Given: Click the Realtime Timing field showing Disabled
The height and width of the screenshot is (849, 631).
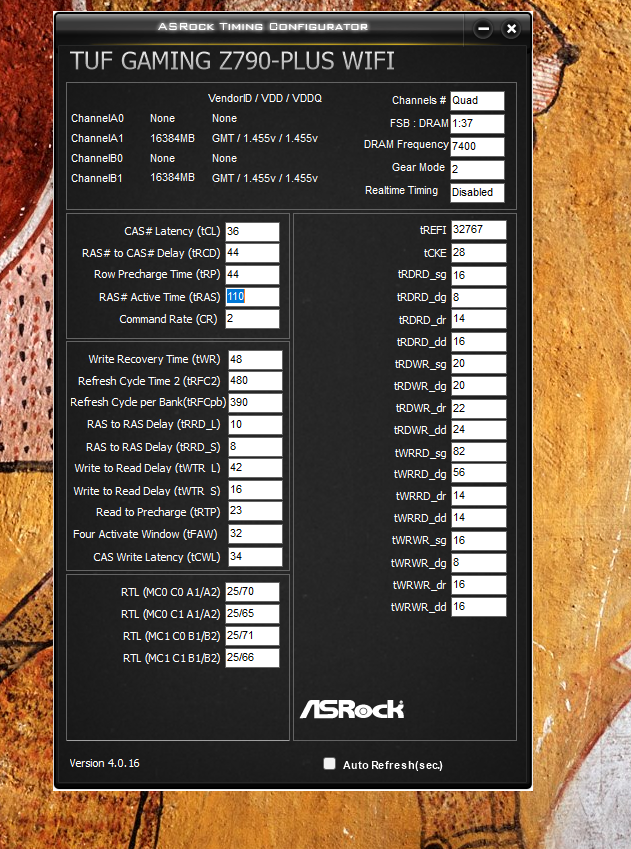Looking at the screenshot, I should [x=477, y=193].
